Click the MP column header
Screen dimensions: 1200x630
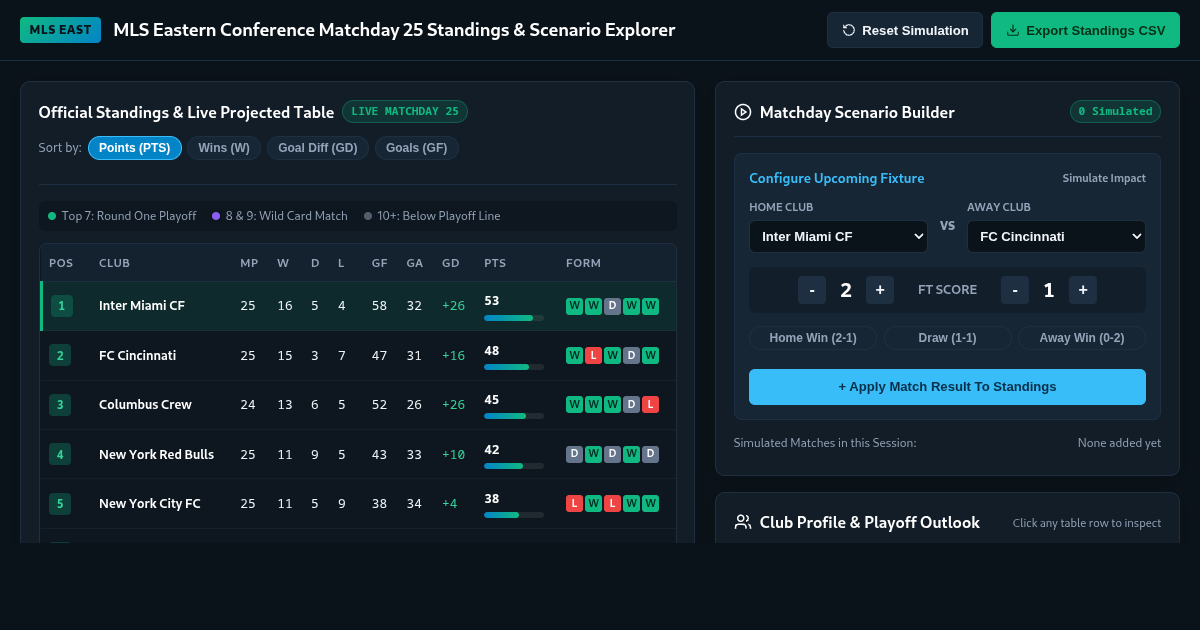point(249,263)
